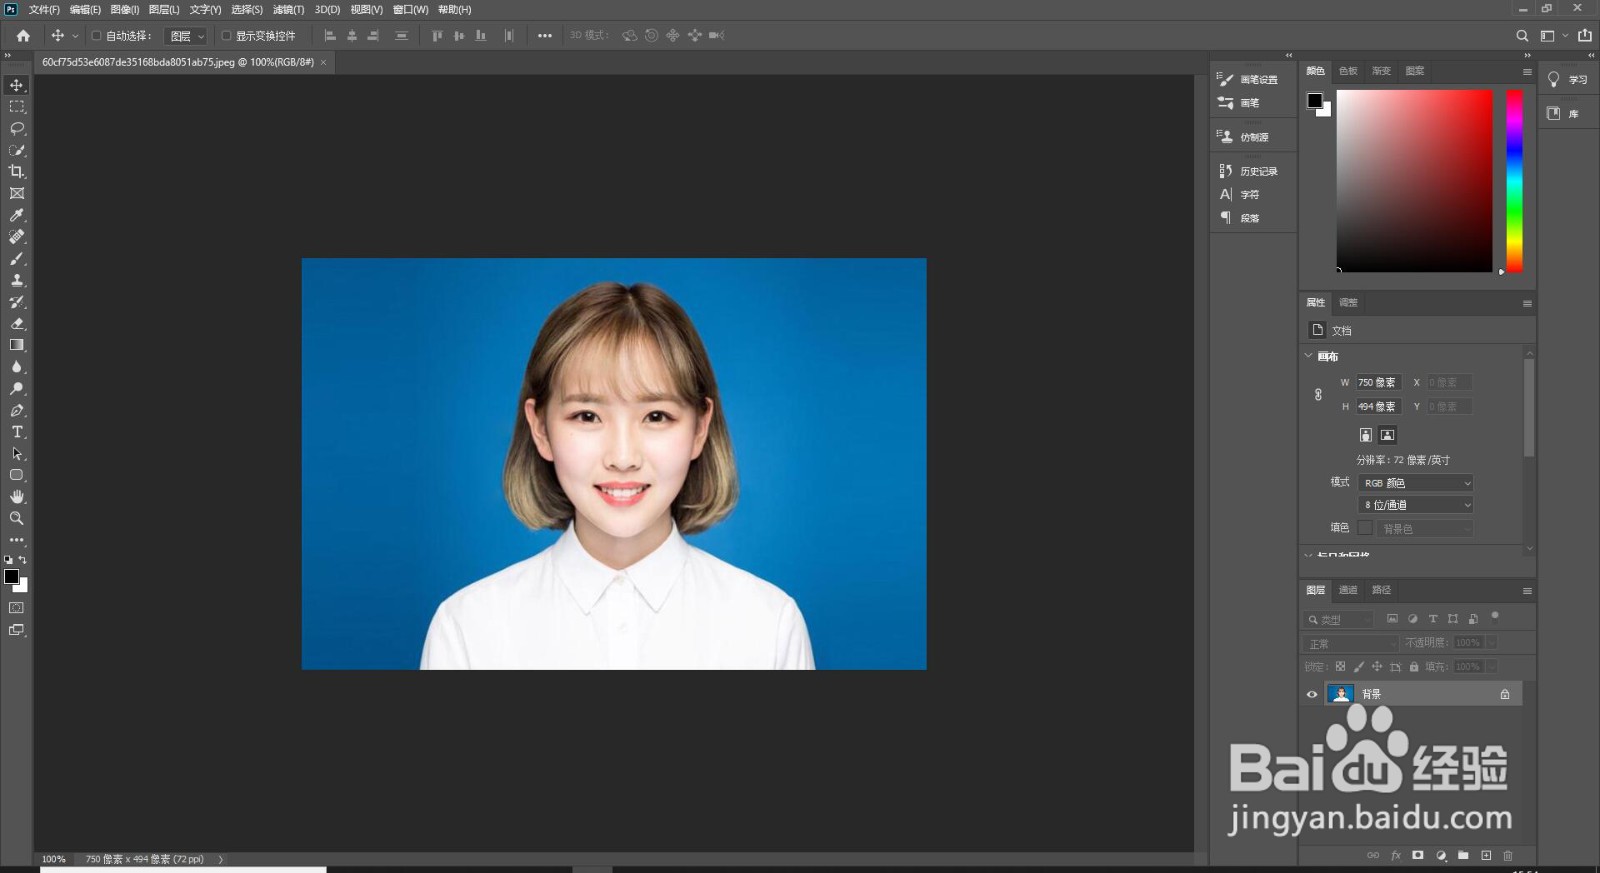
Task: Choose the Eraser tool
Action: coord(17,324)
